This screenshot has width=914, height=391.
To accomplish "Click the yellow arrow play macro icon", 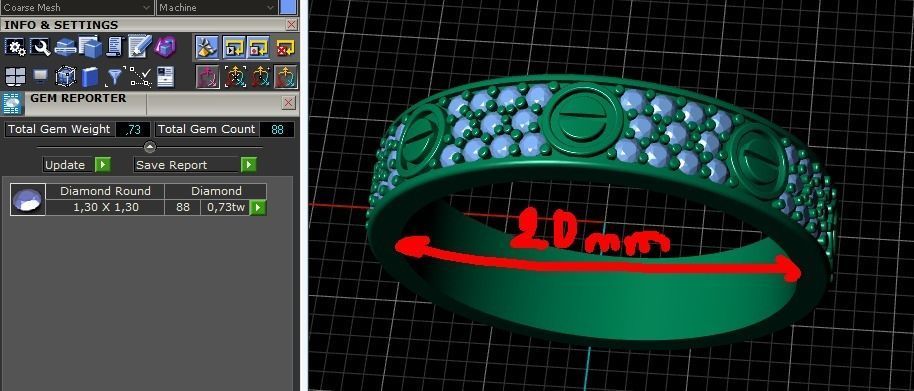I will [233, 47].
